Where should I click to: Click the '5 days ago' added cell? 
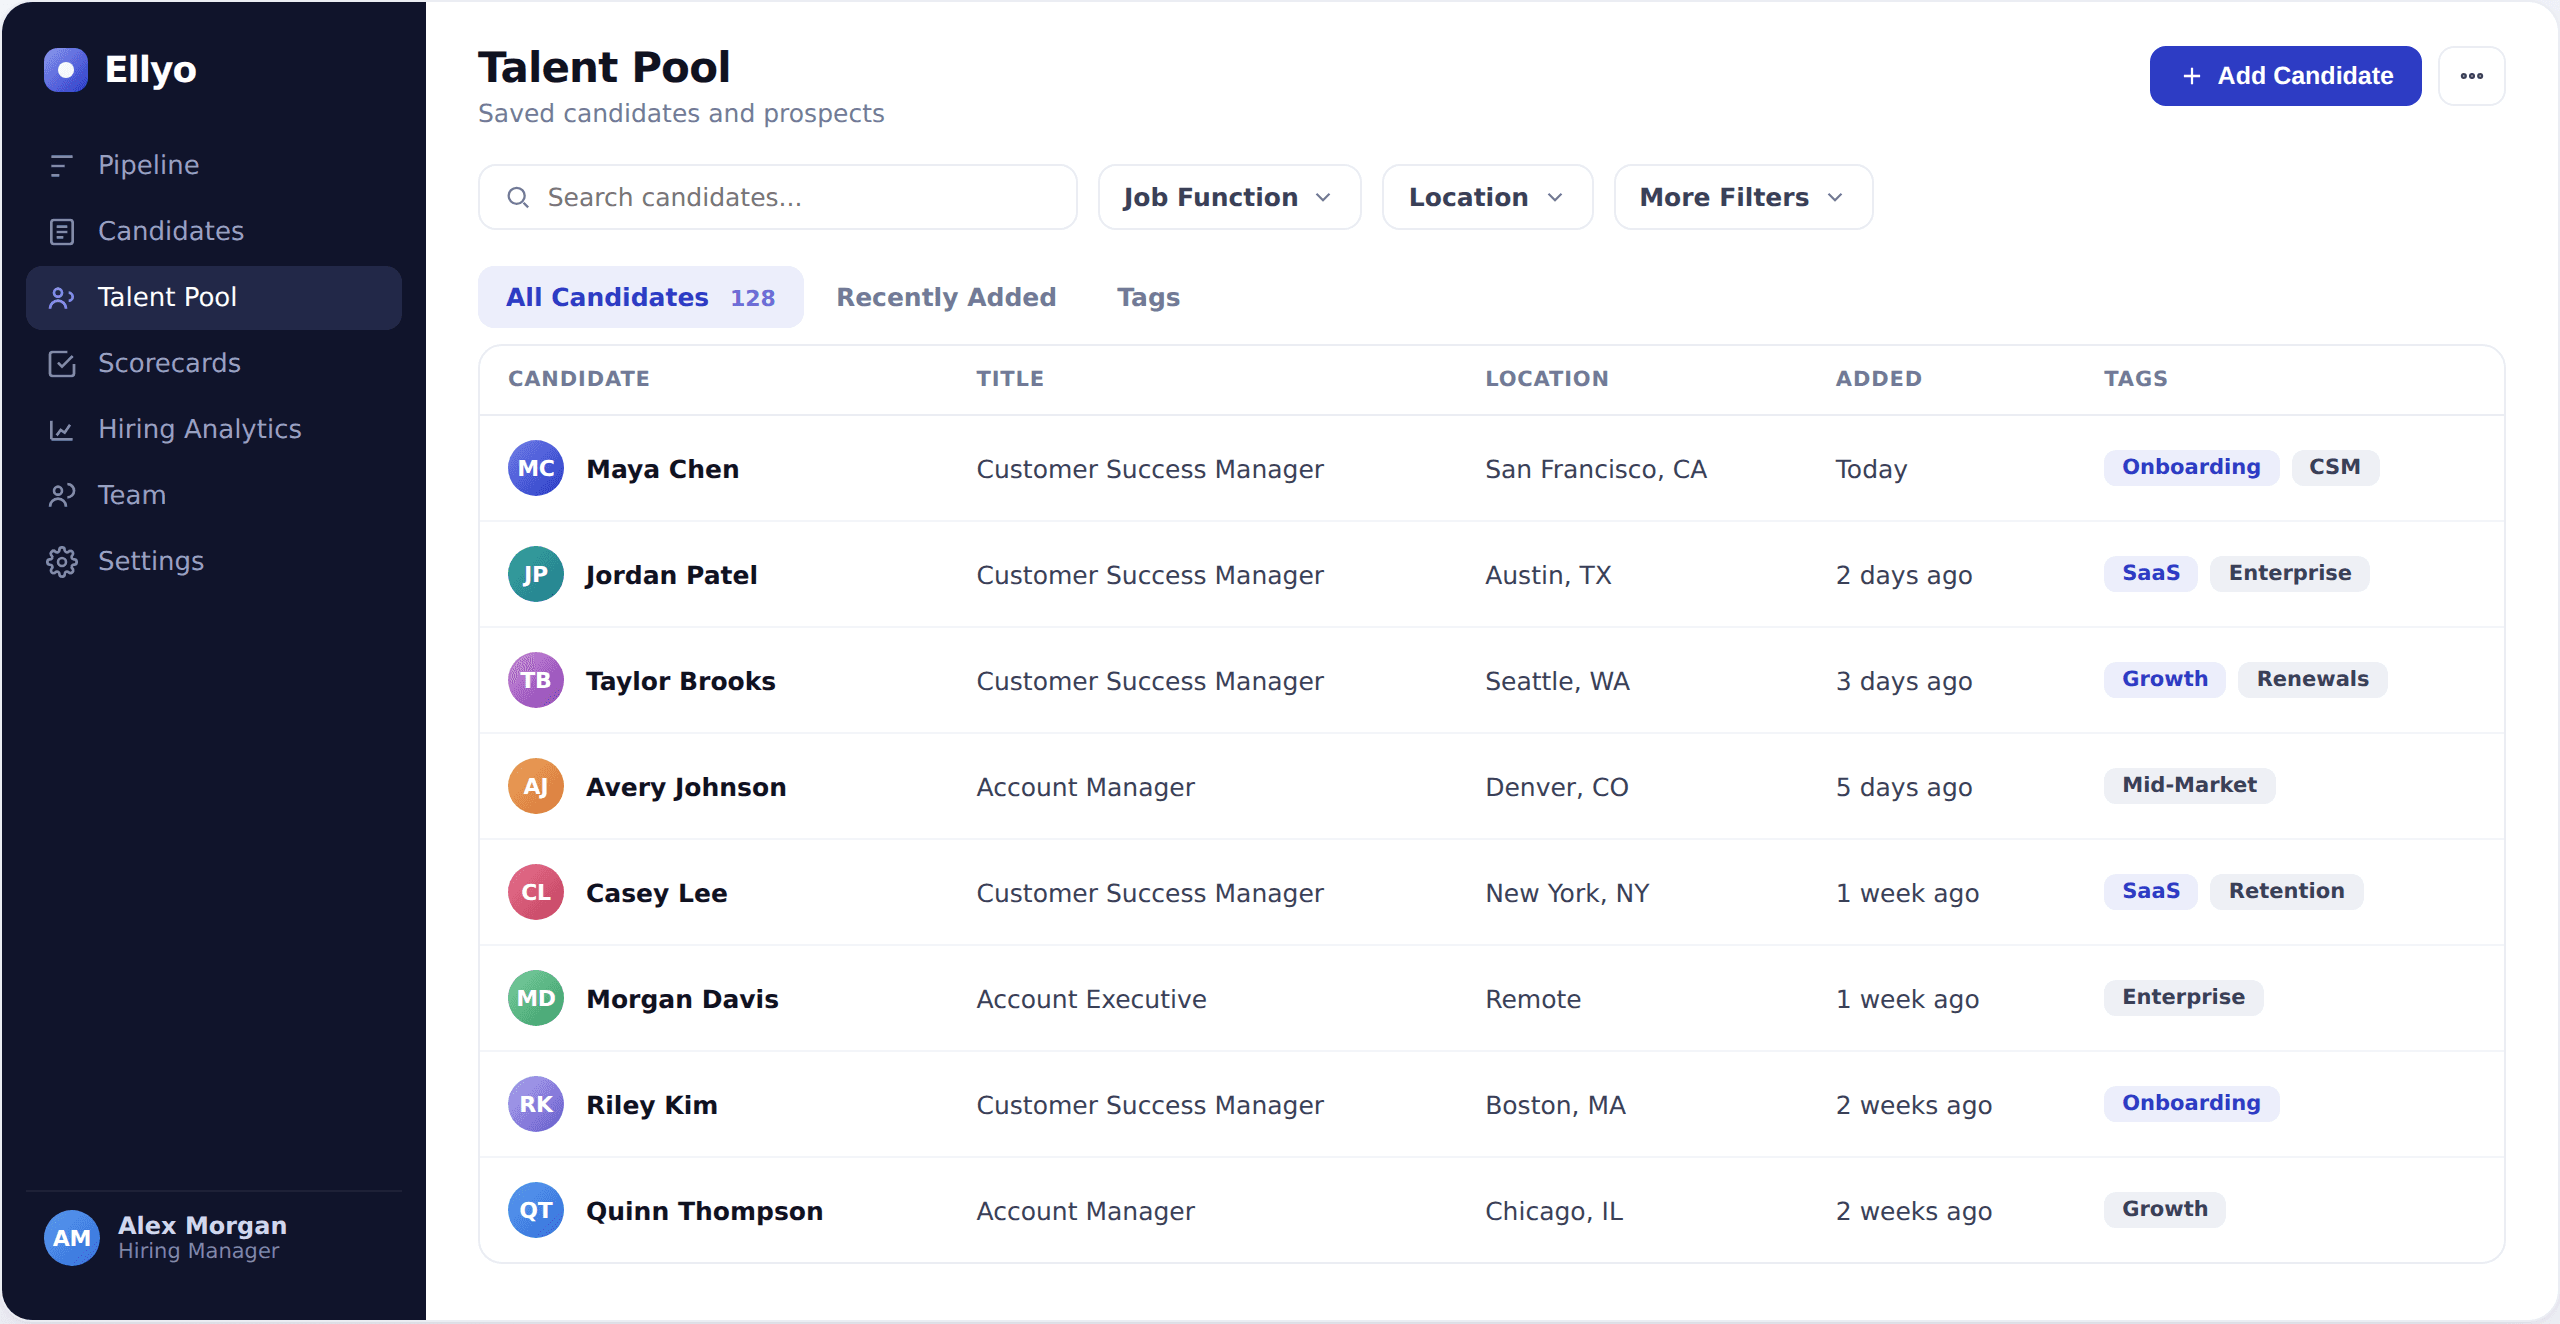[x=1903, y=787]
